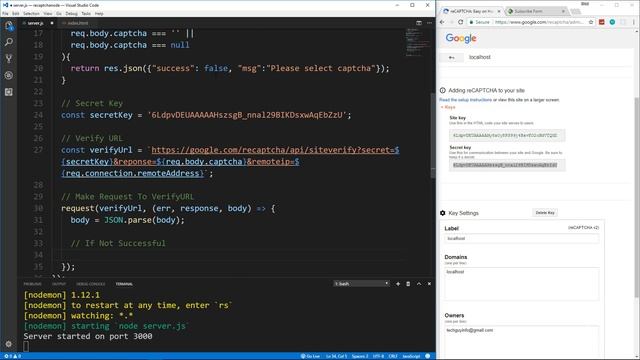Click the info icon beside Adding reCAPTCHA

click(x=442, y=91)
